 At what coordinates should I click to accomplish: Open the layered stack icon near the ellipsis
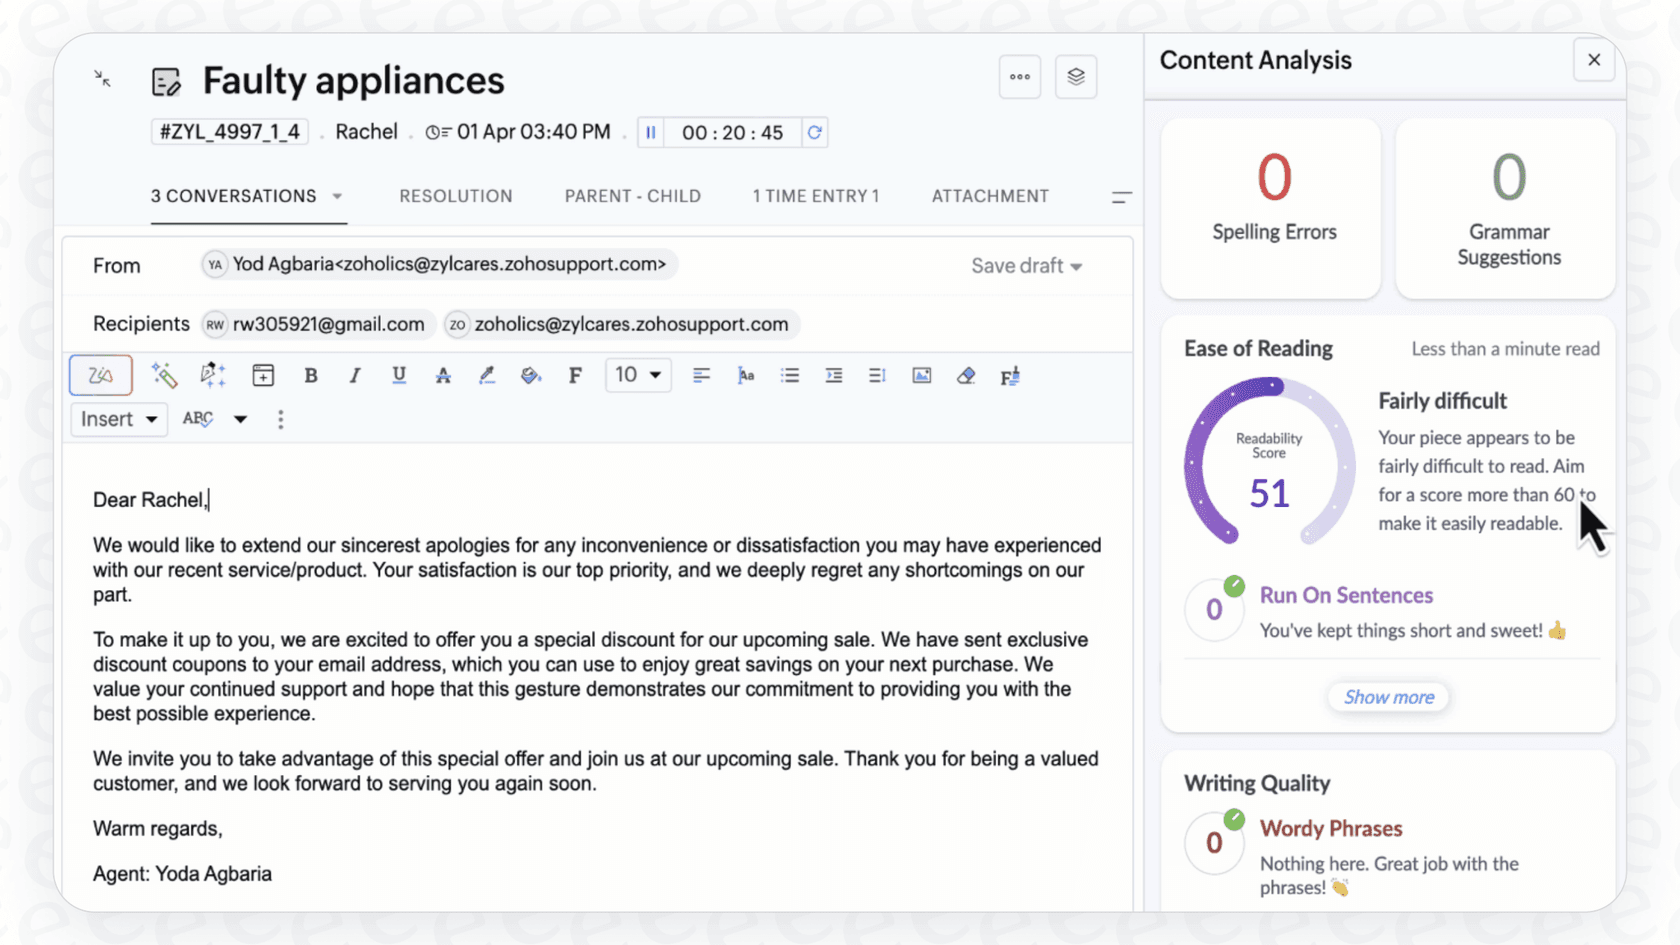coord(1075,76)
